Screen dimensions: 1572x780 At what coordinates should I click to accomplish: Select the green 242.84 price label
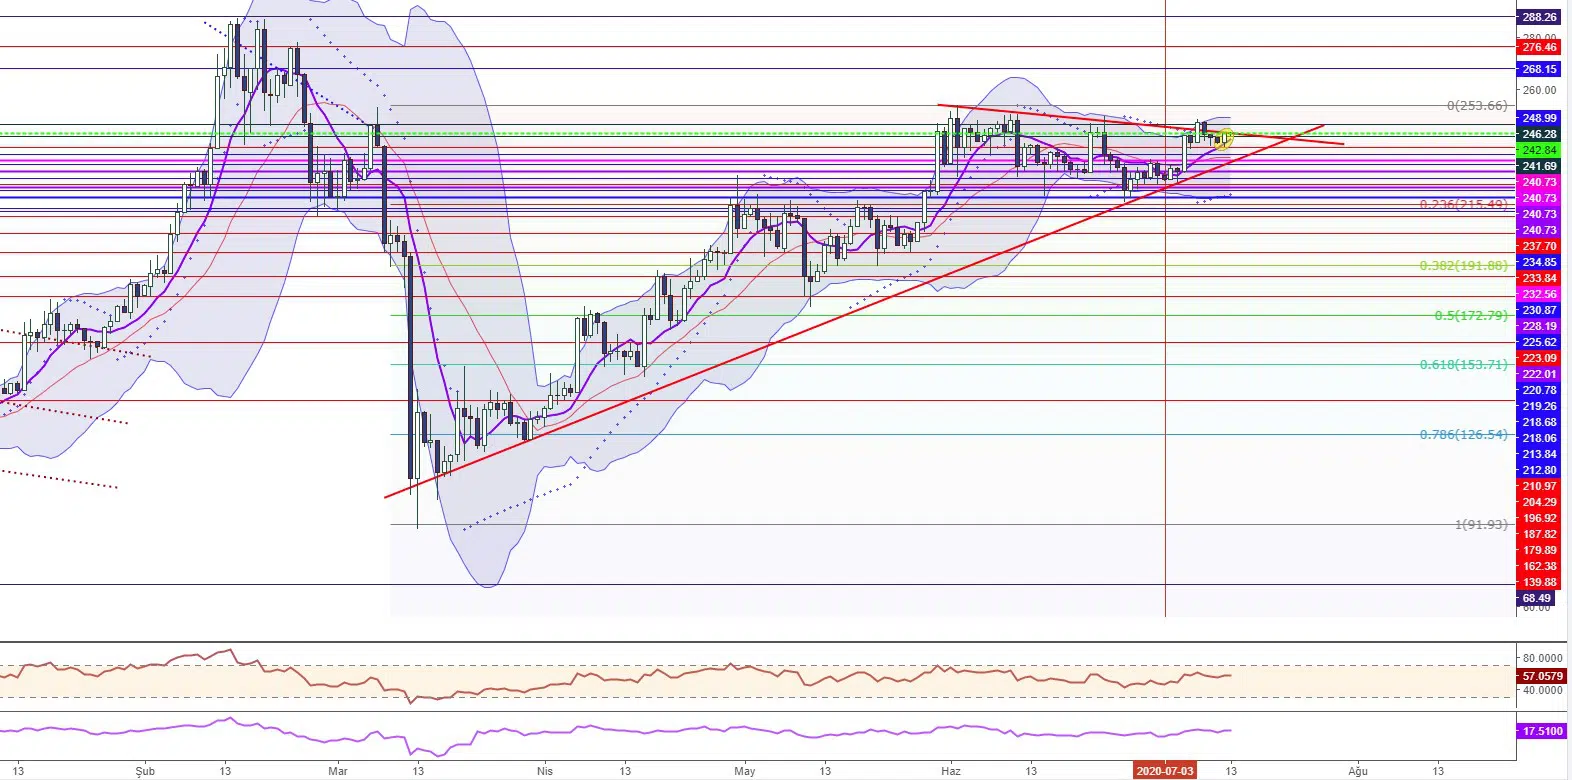click(x=1539, y=150)
